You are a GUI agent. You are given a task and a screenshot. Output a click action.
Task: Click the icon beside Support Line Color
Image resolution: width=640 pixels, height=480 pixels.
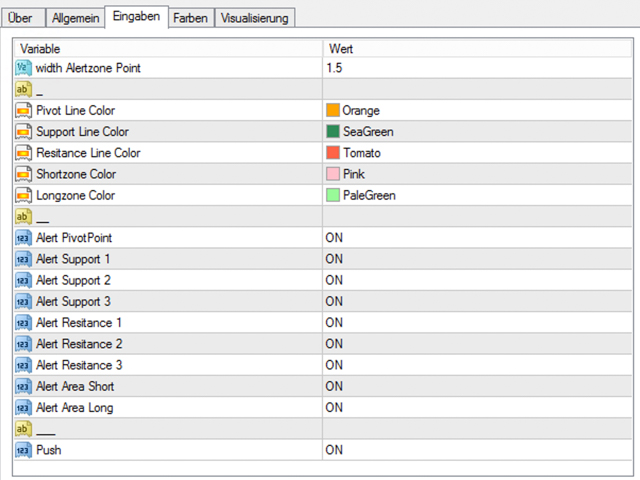click(24, 131)
